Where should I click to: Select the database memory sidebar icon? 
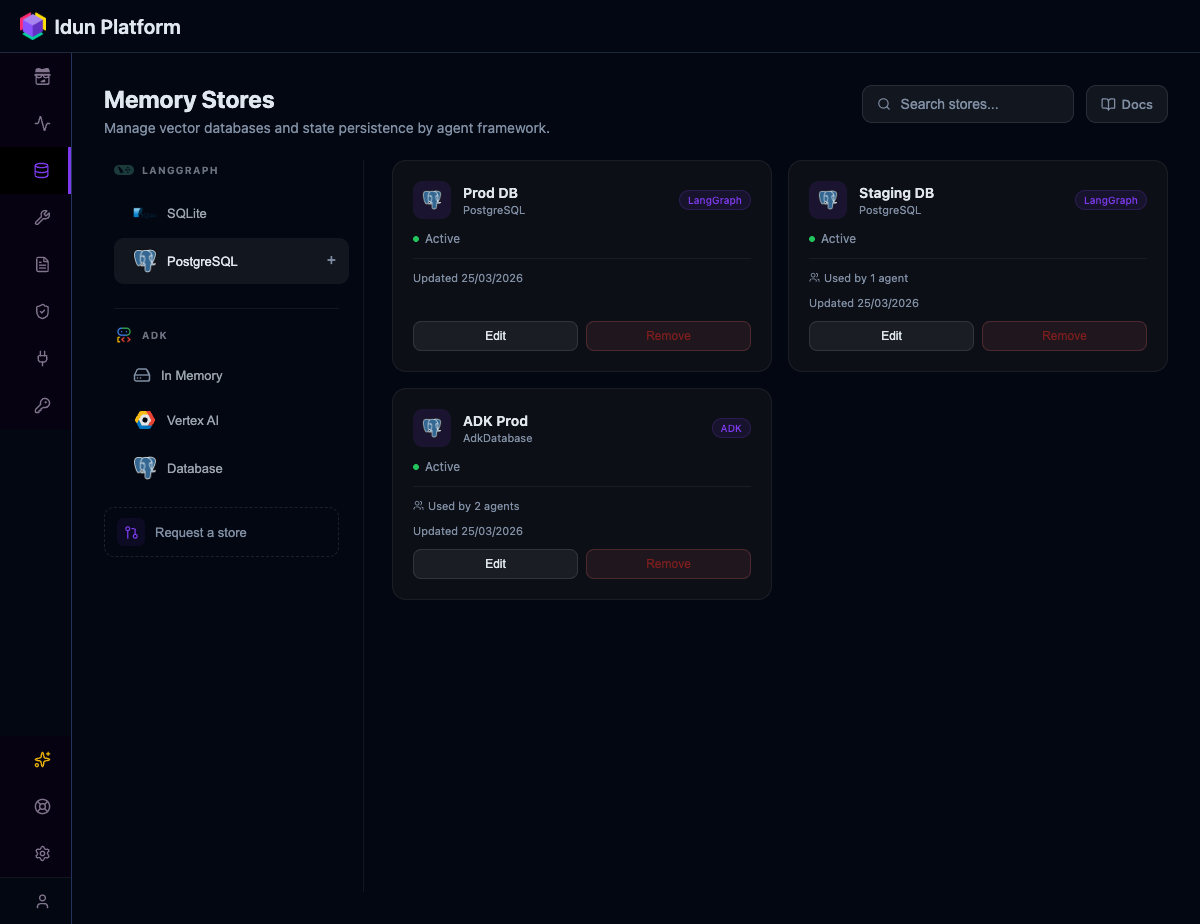(42, 171)
